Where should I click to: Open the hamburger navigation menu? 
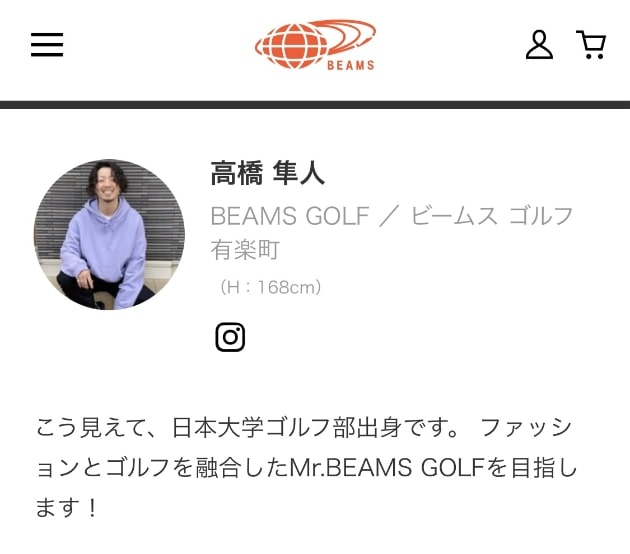coord(47,45)
